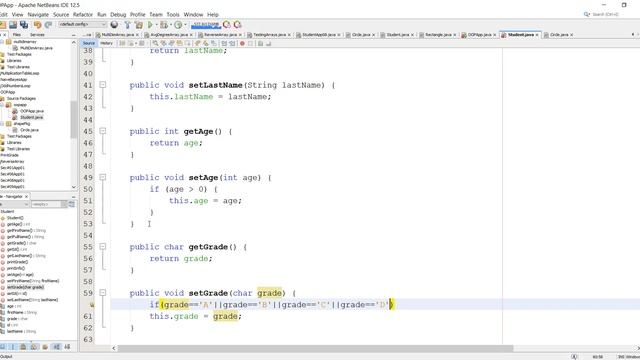Click the Stop Macro Recording icon
The width and height of the screenshot is (640, 360).
coord(251,43)
